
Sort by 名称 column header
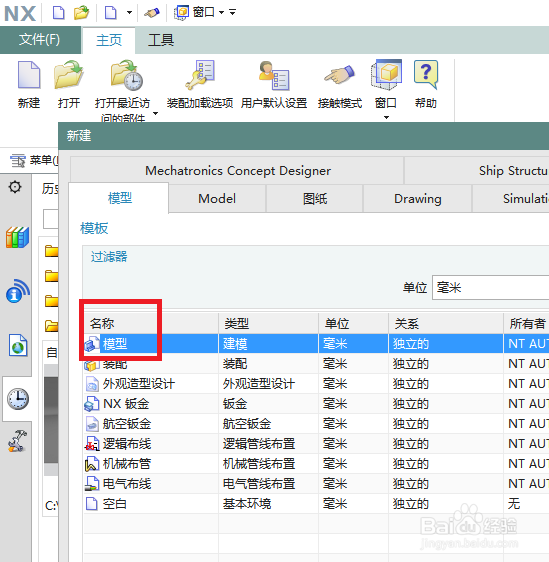[x=151, y=324]
